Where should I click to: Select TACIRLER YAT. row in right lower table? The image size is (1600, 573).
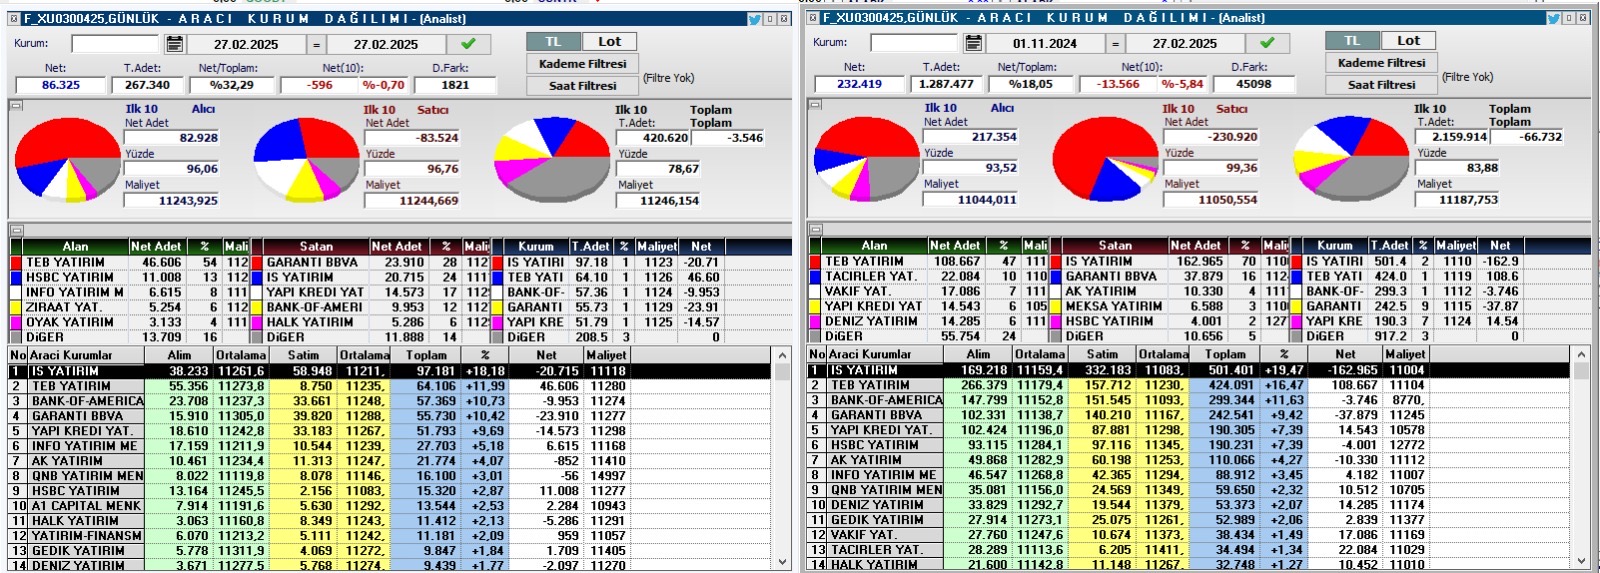click(x=1190, y=550)
